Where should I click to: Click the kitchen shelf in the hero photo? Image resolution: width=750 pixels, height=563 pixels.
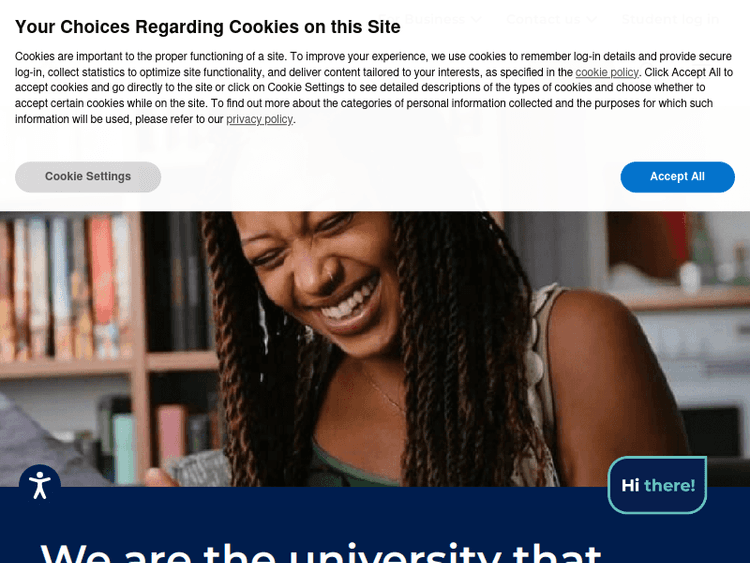[684, 299]
